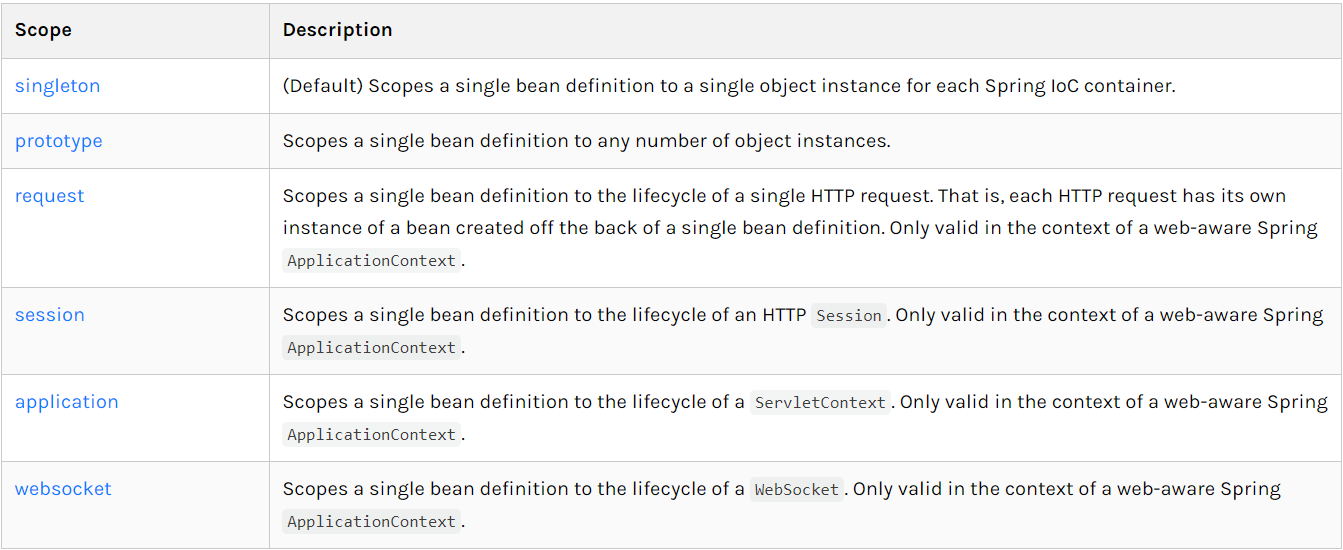Click the request scope link
Image resolution: width=1343 pixels, height=550 pixels.
pyautogui.click(x=49, y=196)
